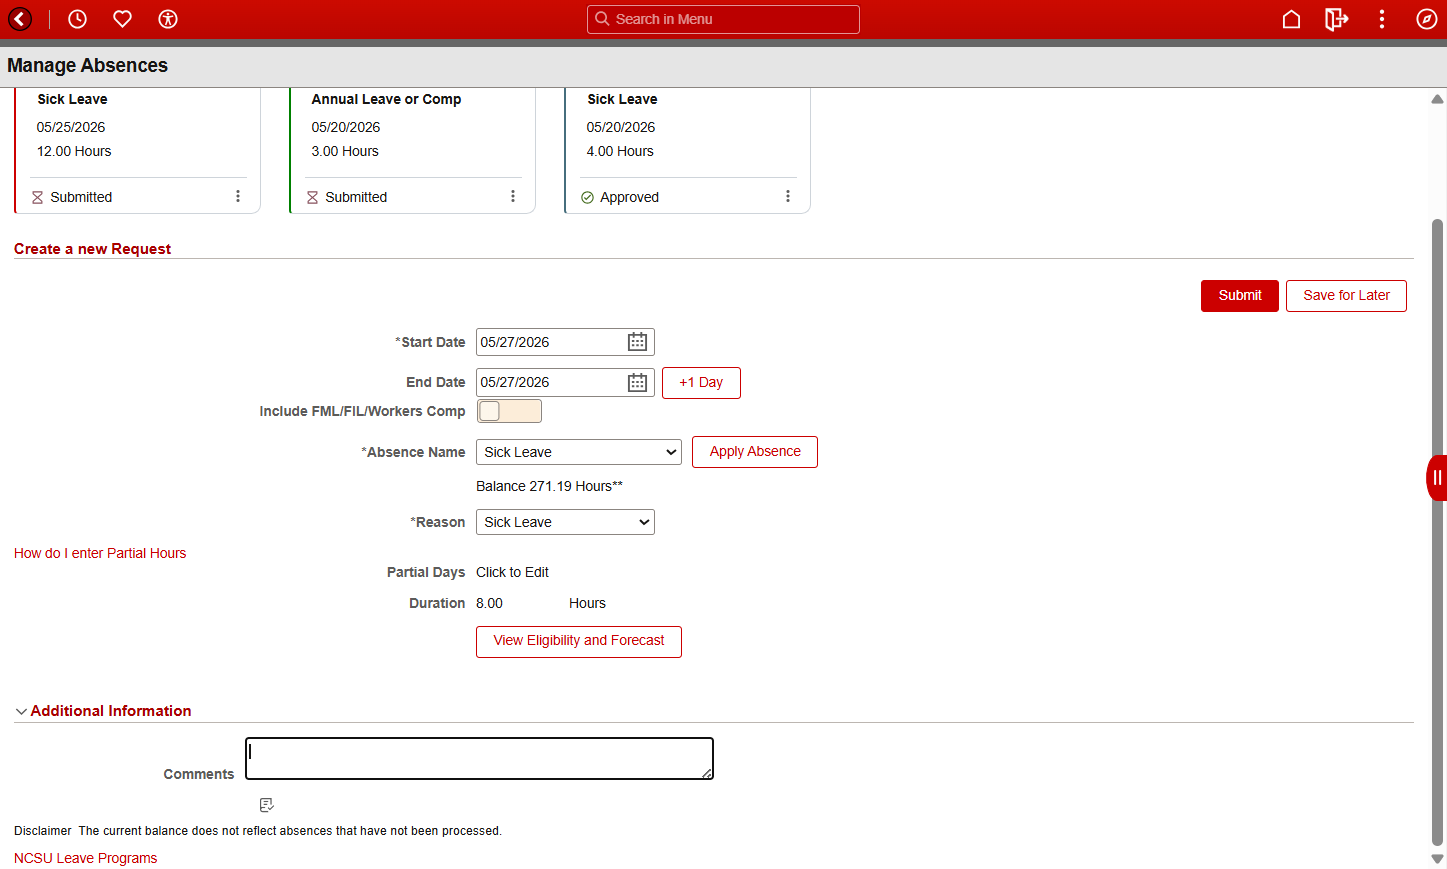
Task: Open the recently visited clock icon
Action: (77, 19)
